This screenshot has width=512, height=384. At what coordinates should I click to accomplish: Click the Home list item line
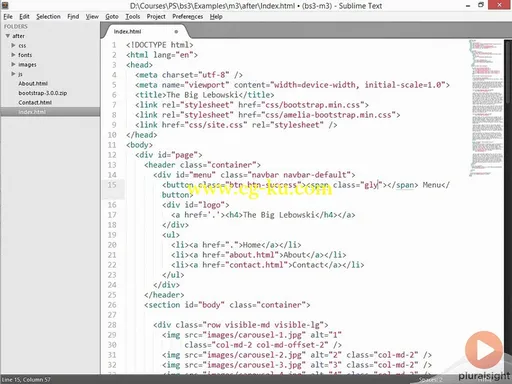[236, 245]
